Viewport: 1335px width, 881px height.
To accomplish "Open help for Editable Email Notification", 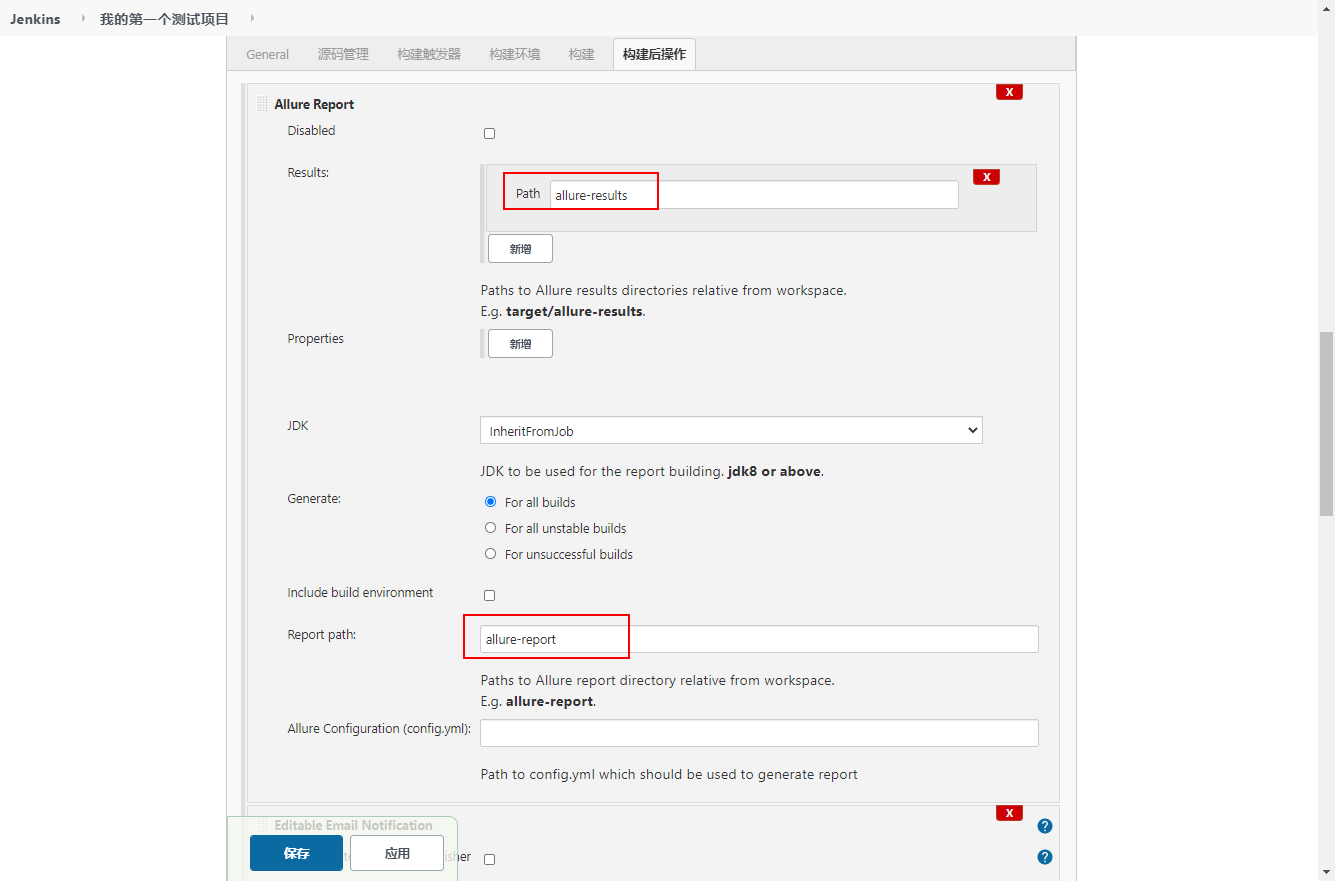I will 1045,826.
